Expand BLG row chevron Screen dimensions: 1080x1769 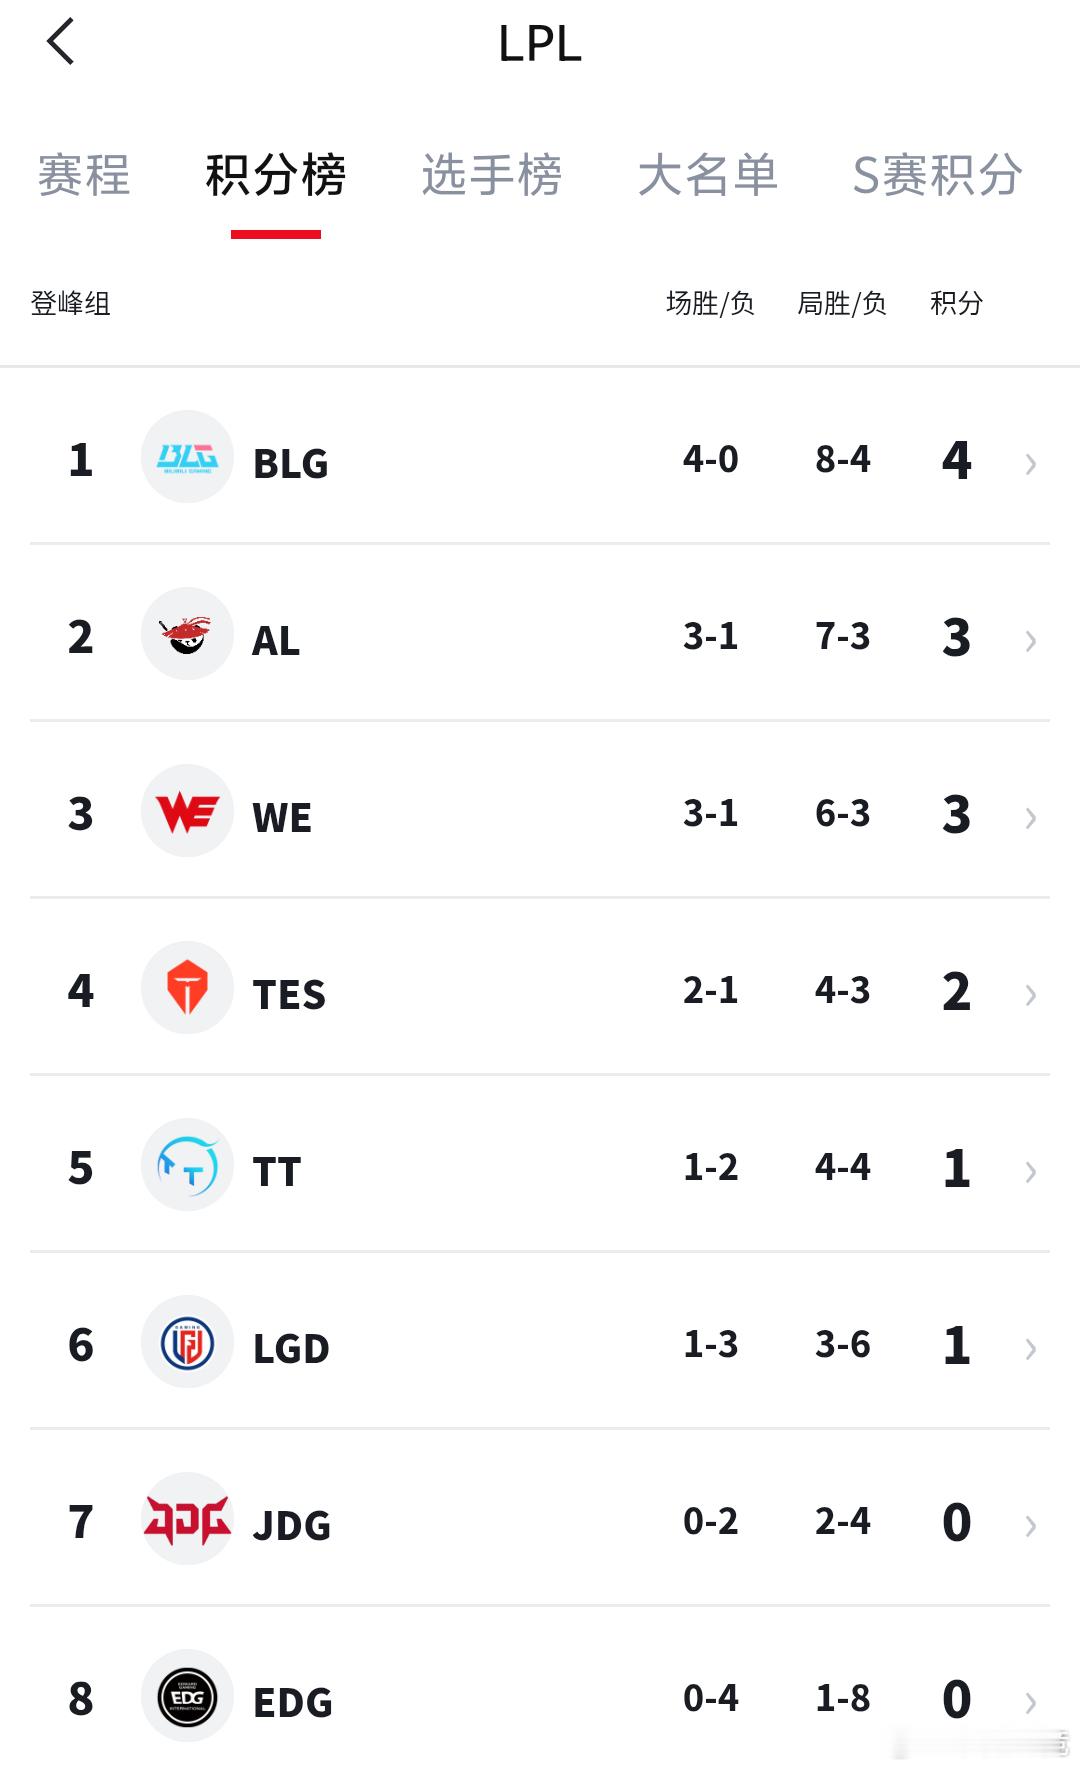click(x=1031, y=463)
